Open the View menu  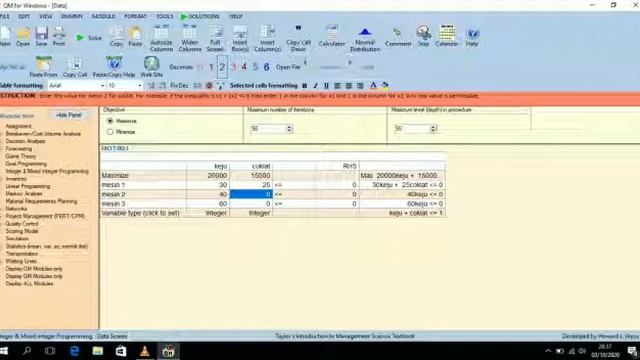[45, 16]
